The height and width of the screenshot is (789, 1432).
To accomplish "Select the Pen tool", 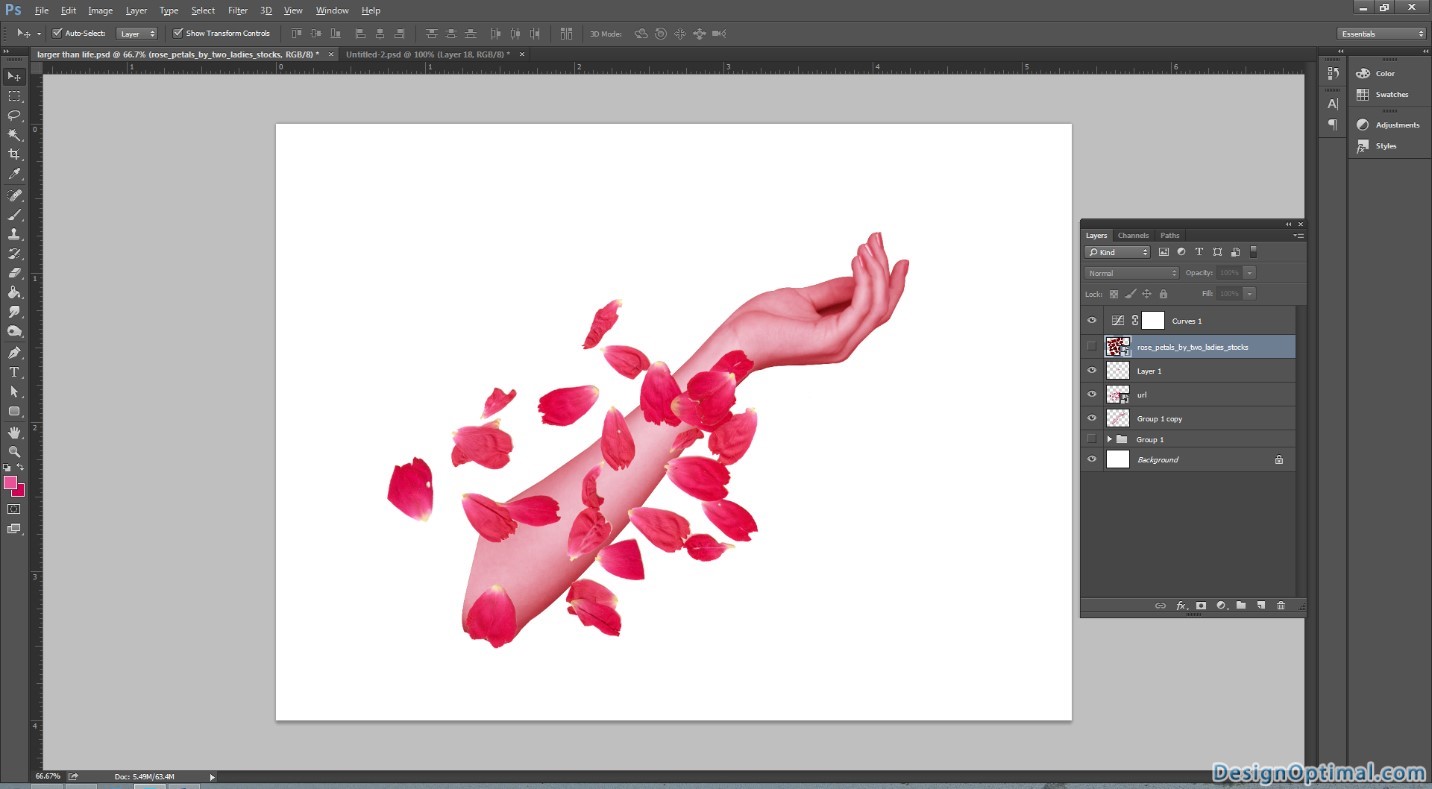I will point(14,353).
